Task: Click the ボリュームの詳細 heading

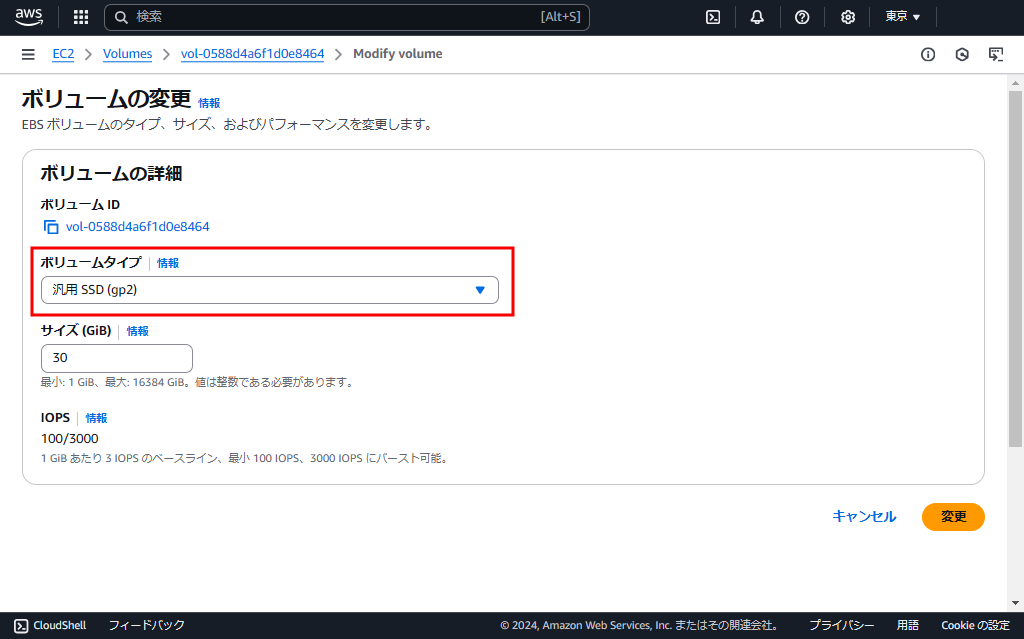Action: [111, 174]
